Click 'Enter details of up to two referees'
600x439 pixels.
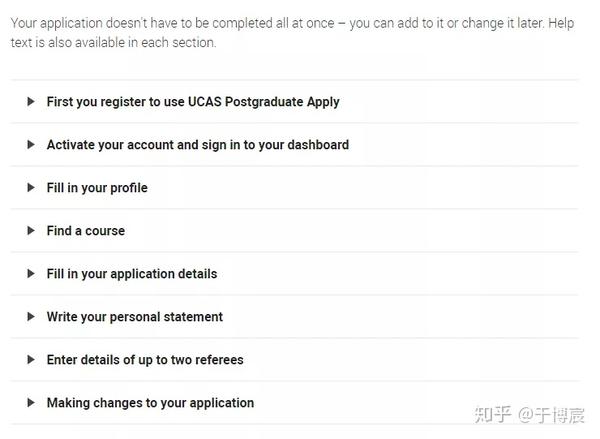point(145,360)
